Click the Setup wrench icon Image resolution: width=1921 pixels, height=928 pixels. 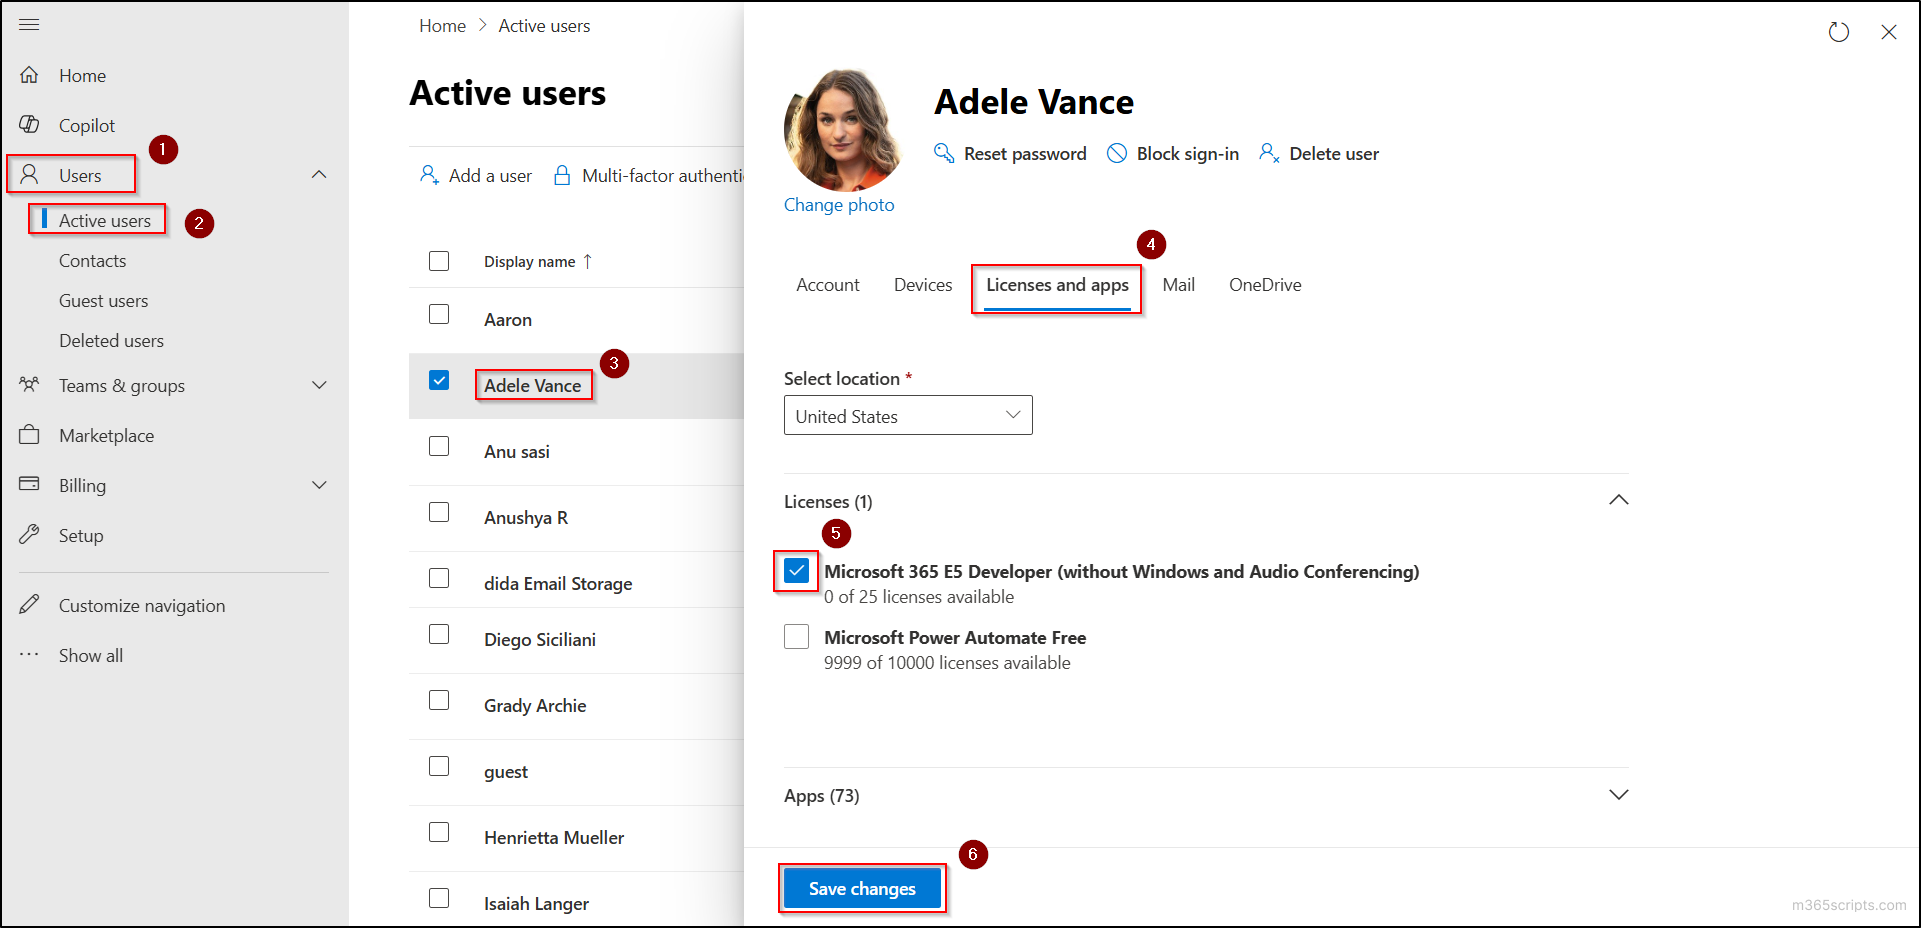point(30,535)
